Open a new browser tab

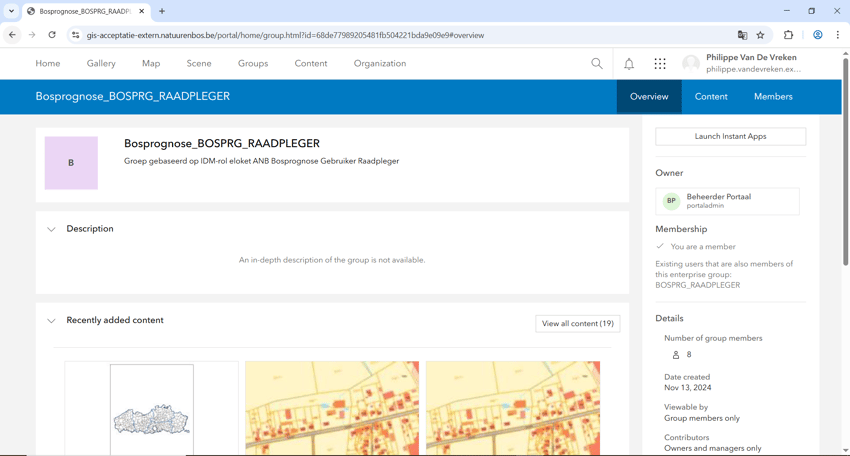coord(162,11)
